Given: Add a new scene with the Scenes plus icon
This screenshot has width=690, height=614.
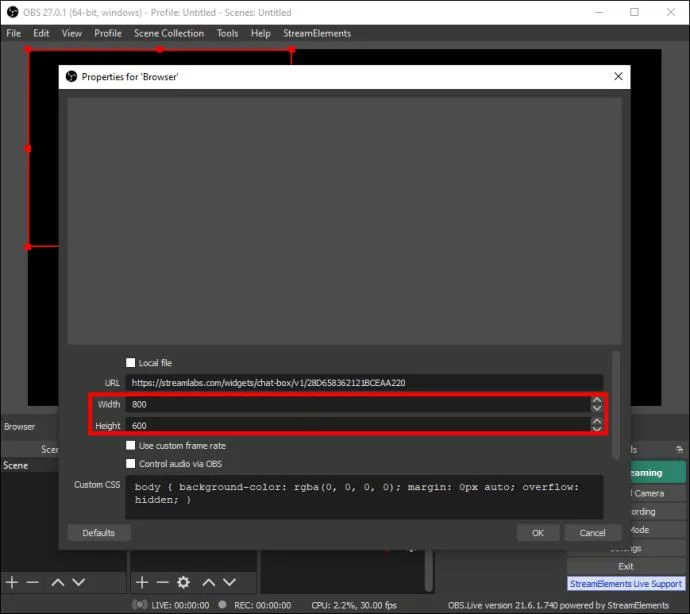Looking at the screenshot, I should pyautogui.click(x=12, y=582).
